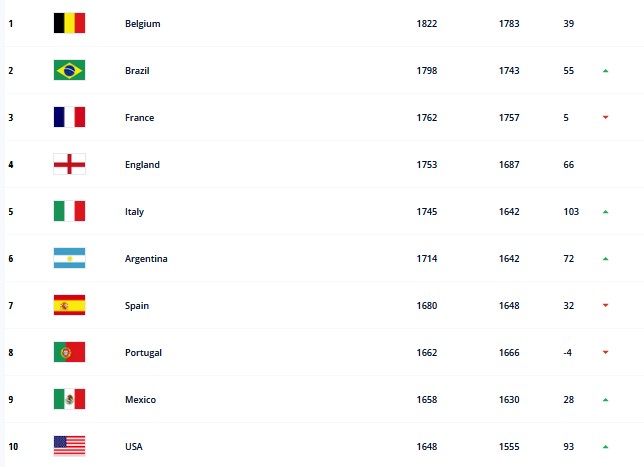The width and height of the screenshot is (644, 467).
Task: Click France's red down arrow indicator
Action: point(605,117)
